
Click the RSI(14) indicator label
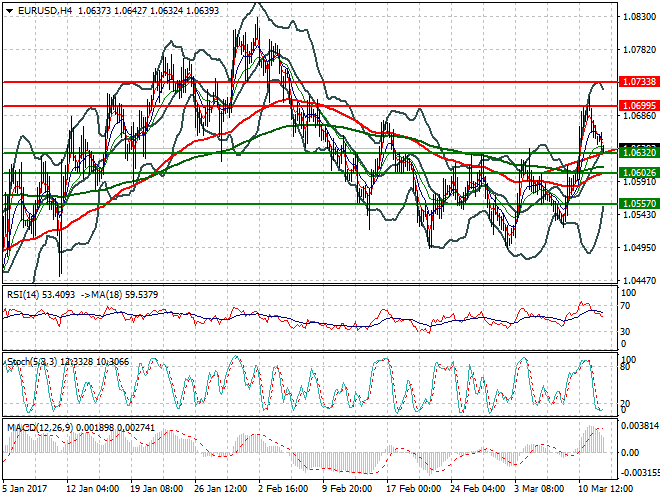click(23, 295)
